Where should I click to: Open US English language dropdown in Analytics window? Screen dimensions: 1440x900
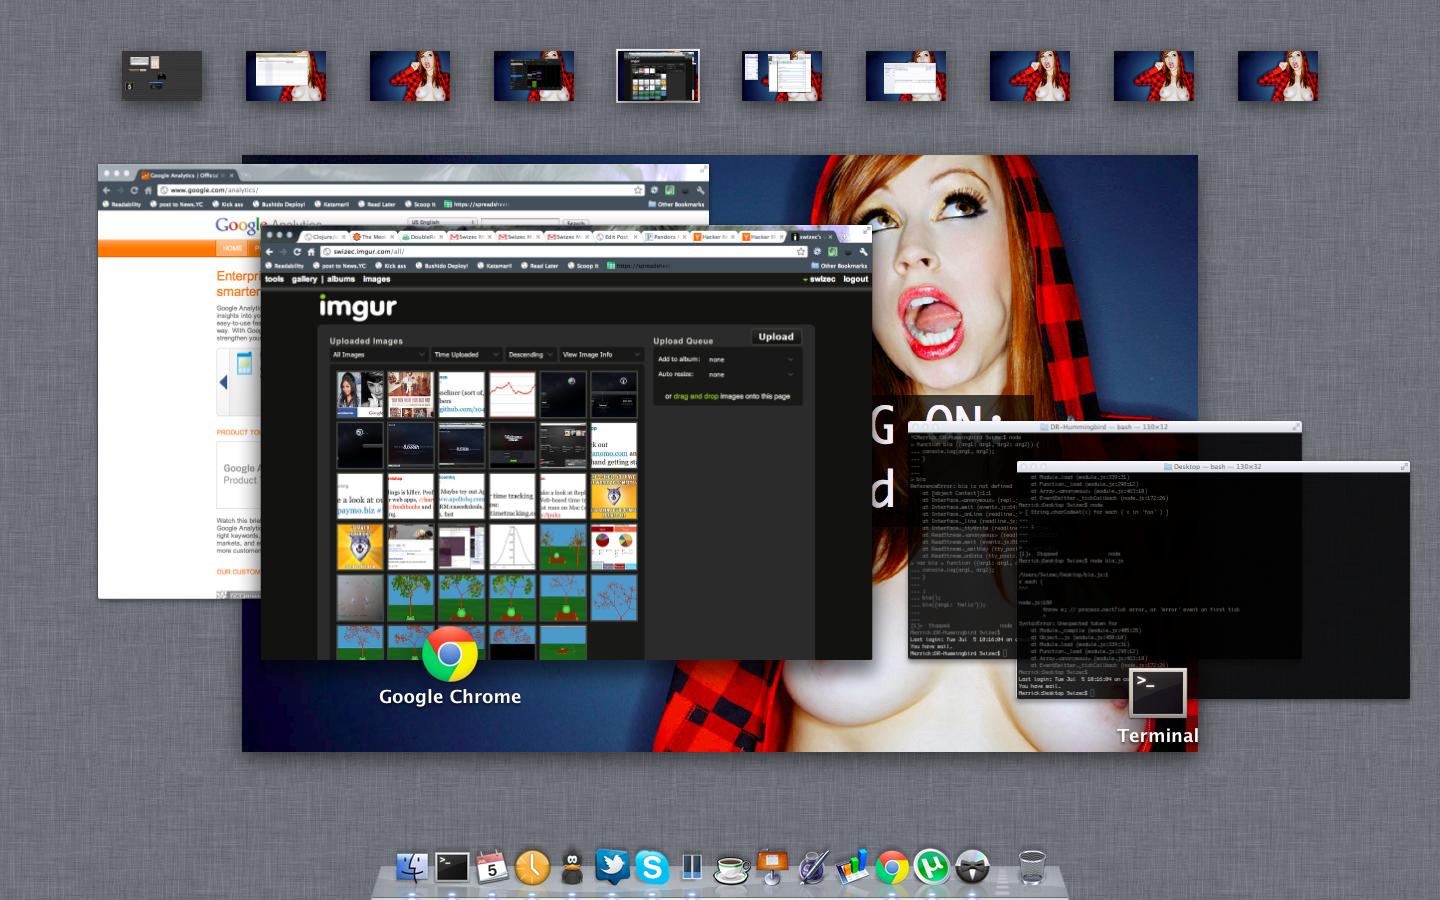(442, 222)
